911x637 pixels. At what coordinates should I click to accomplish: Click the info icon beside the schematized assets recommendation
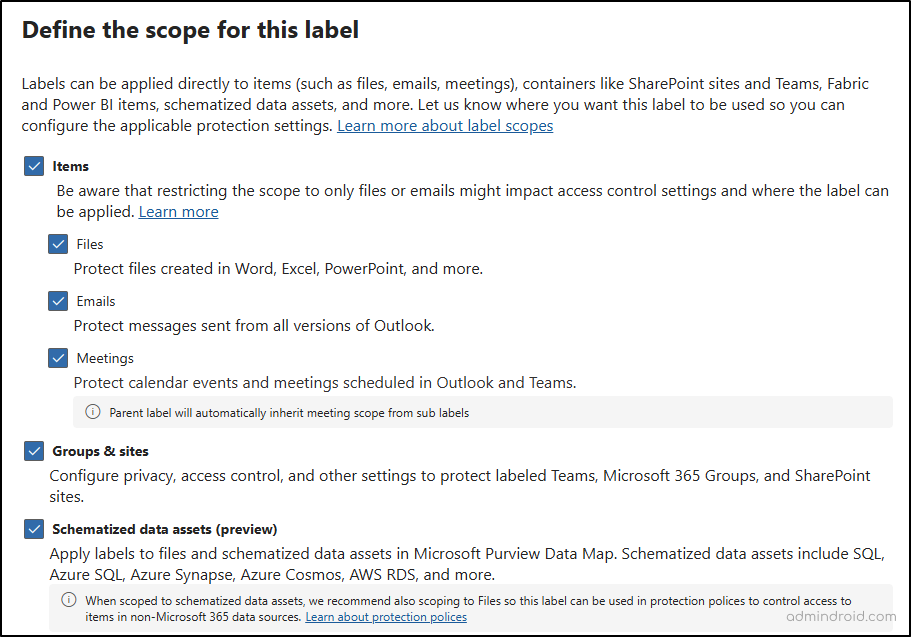point(69,600)
